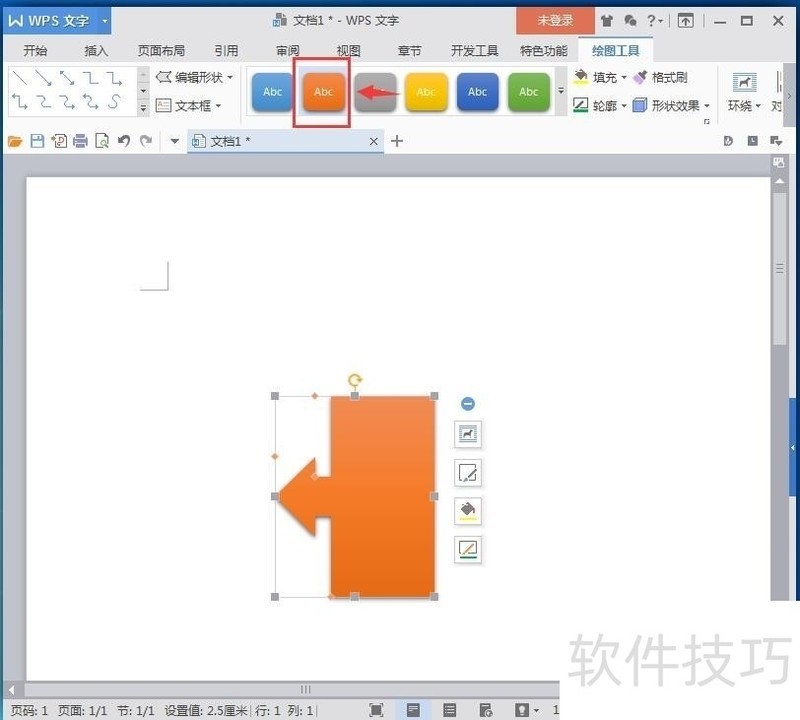The image size is (800, 720).
Task: Select the plain curved connector shape
Action: click(43, 102)
